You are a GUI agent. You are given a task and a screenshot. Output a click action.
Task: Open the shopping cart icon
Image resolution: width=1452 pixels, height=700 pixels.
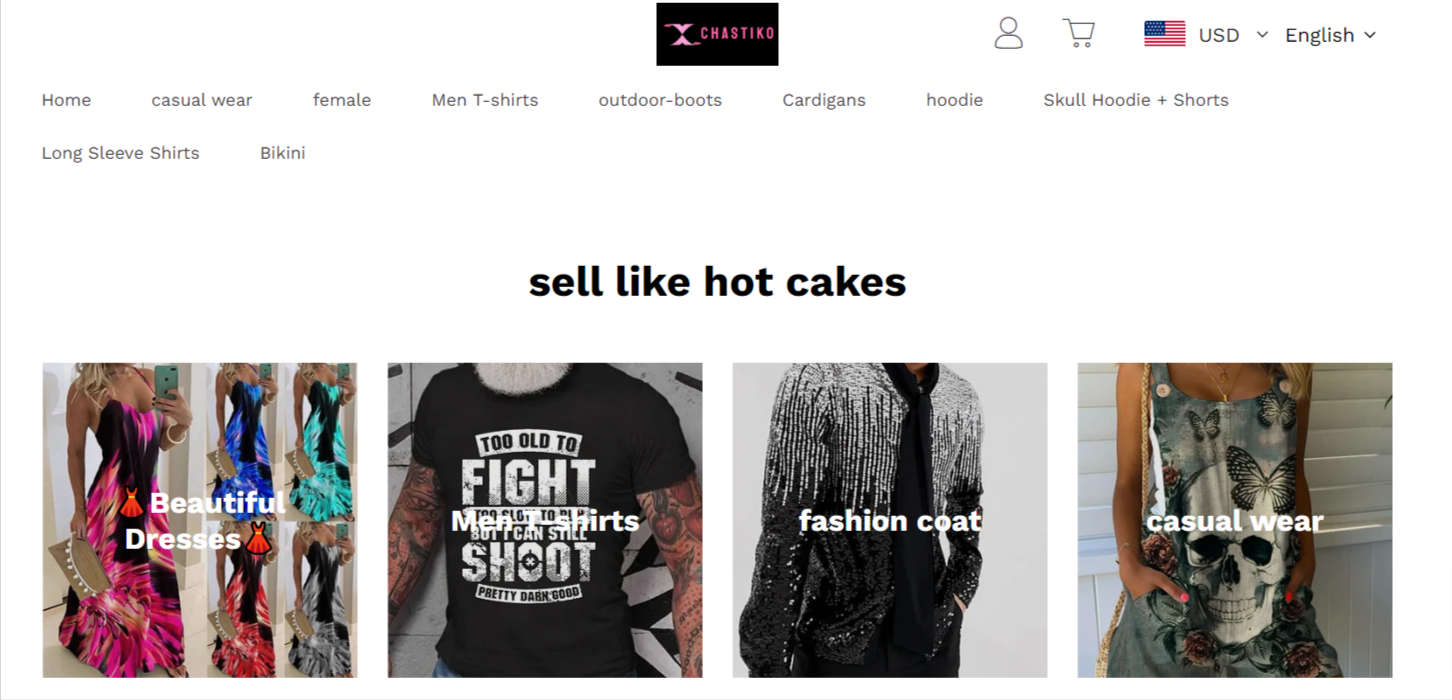(1078, 33)
